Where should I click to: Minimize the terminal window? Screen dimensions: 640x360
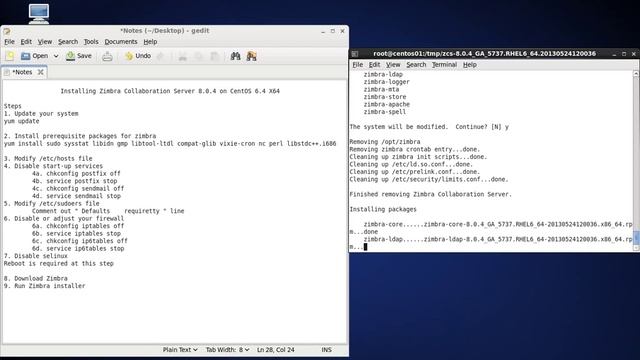(614, 54)
